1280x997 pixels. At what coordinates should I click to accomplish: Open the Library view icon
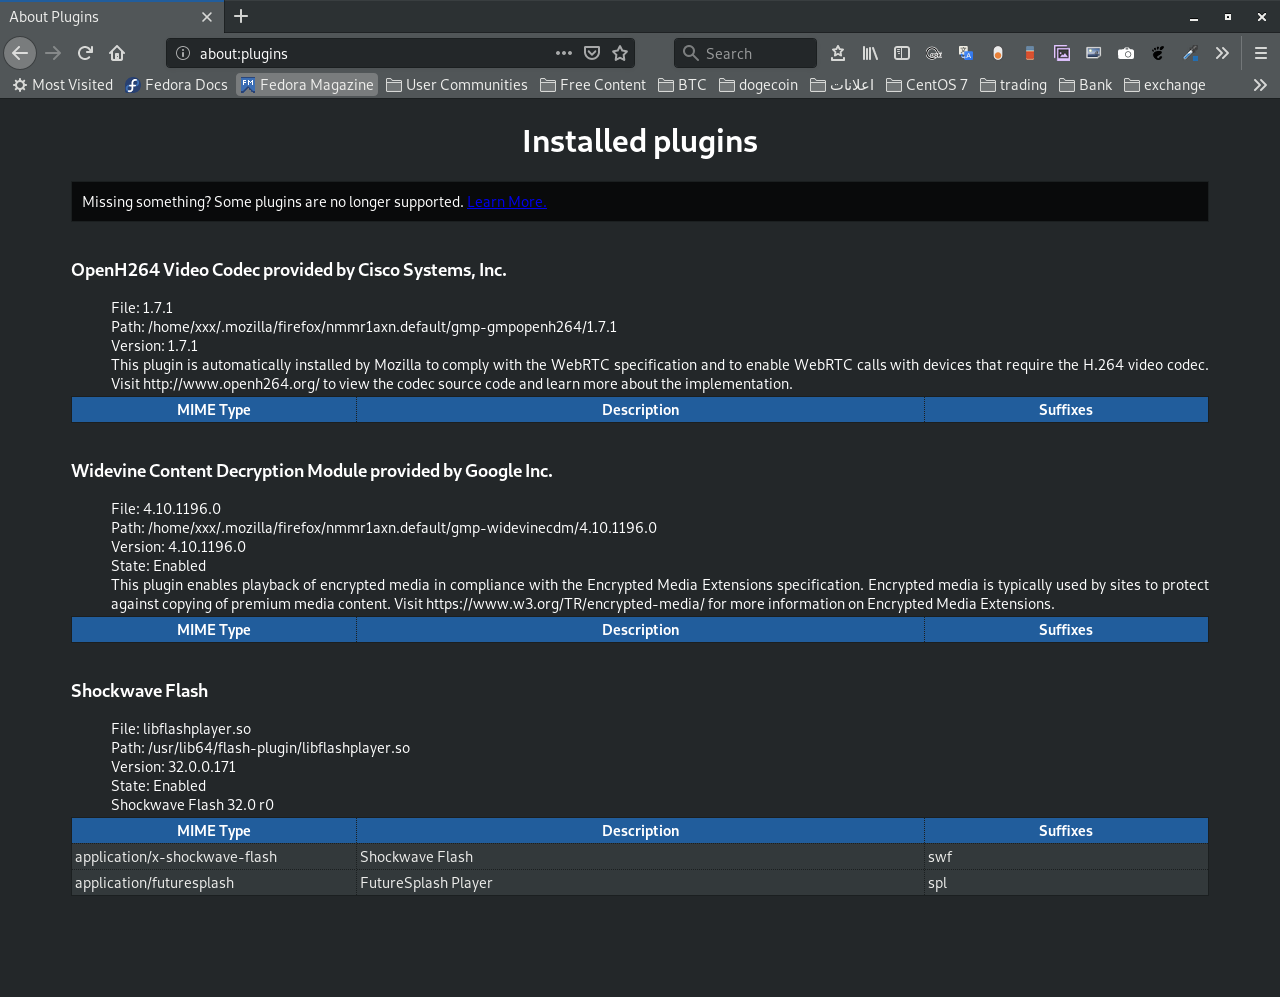[870, 53]
